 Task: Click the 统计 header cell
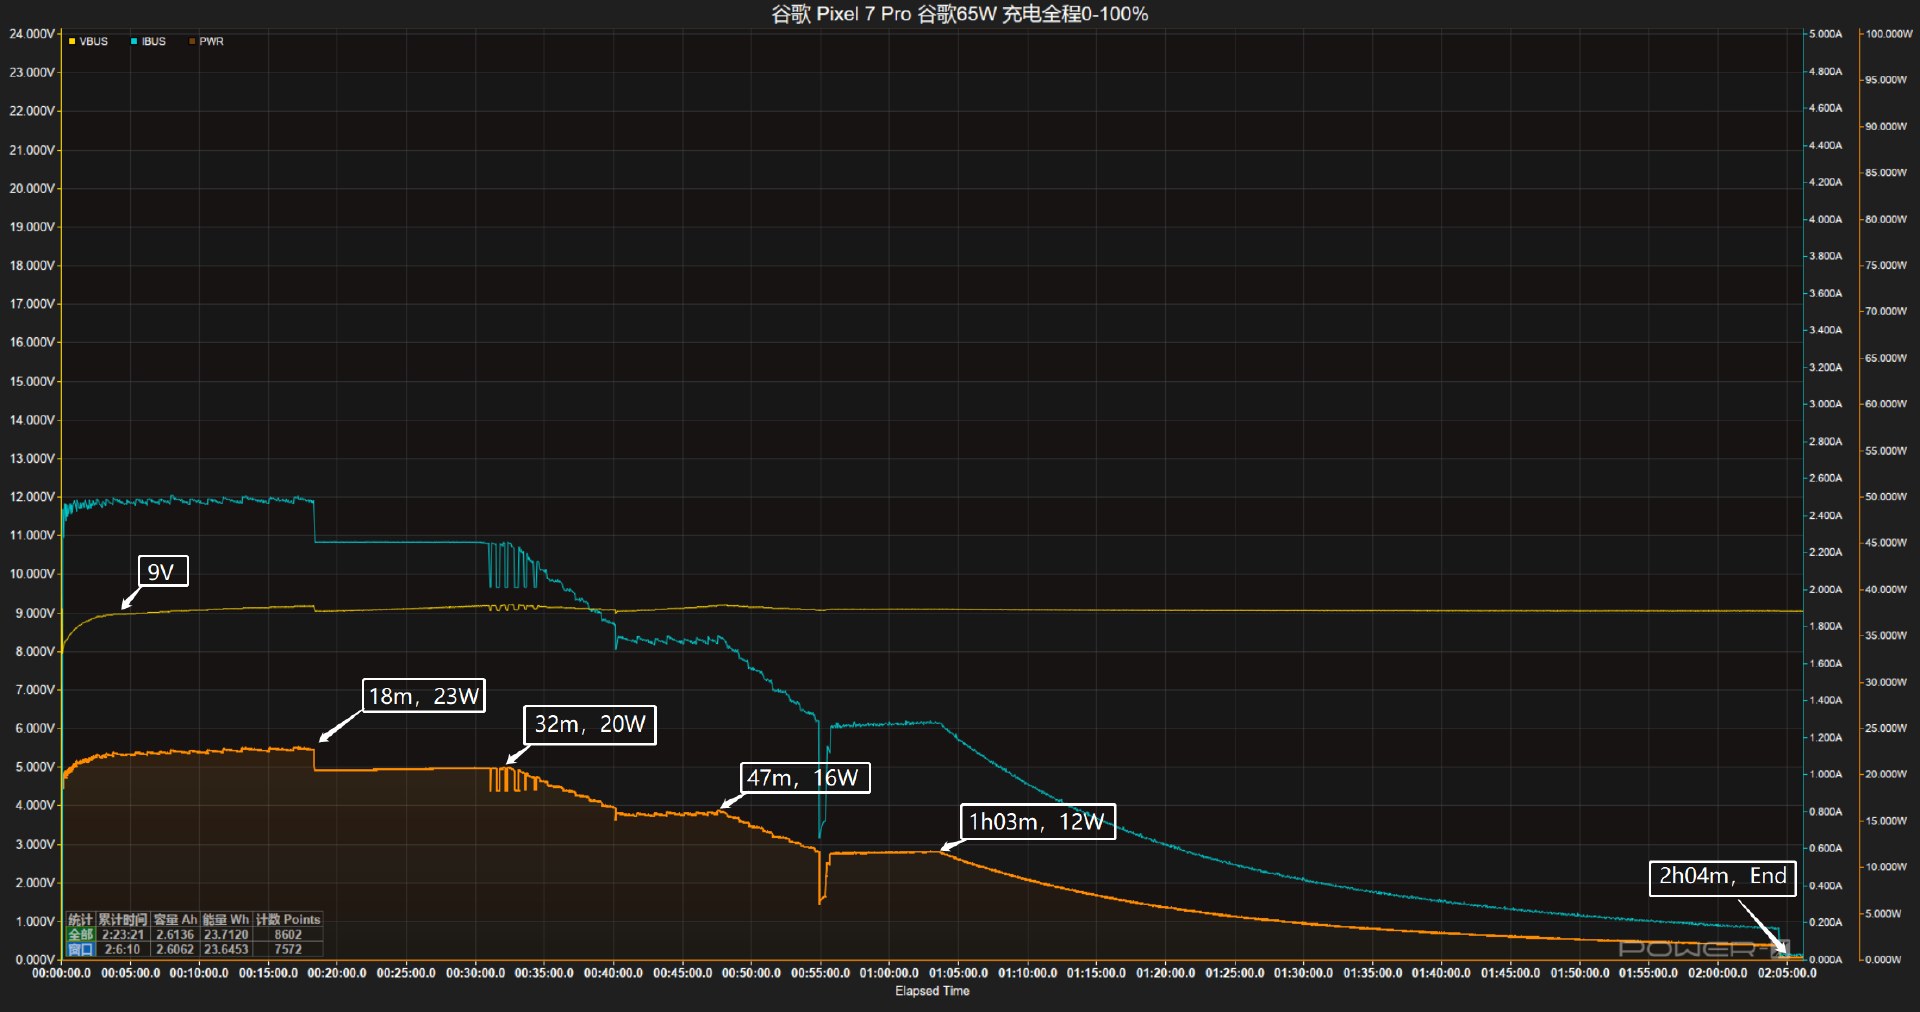(80, 919)
